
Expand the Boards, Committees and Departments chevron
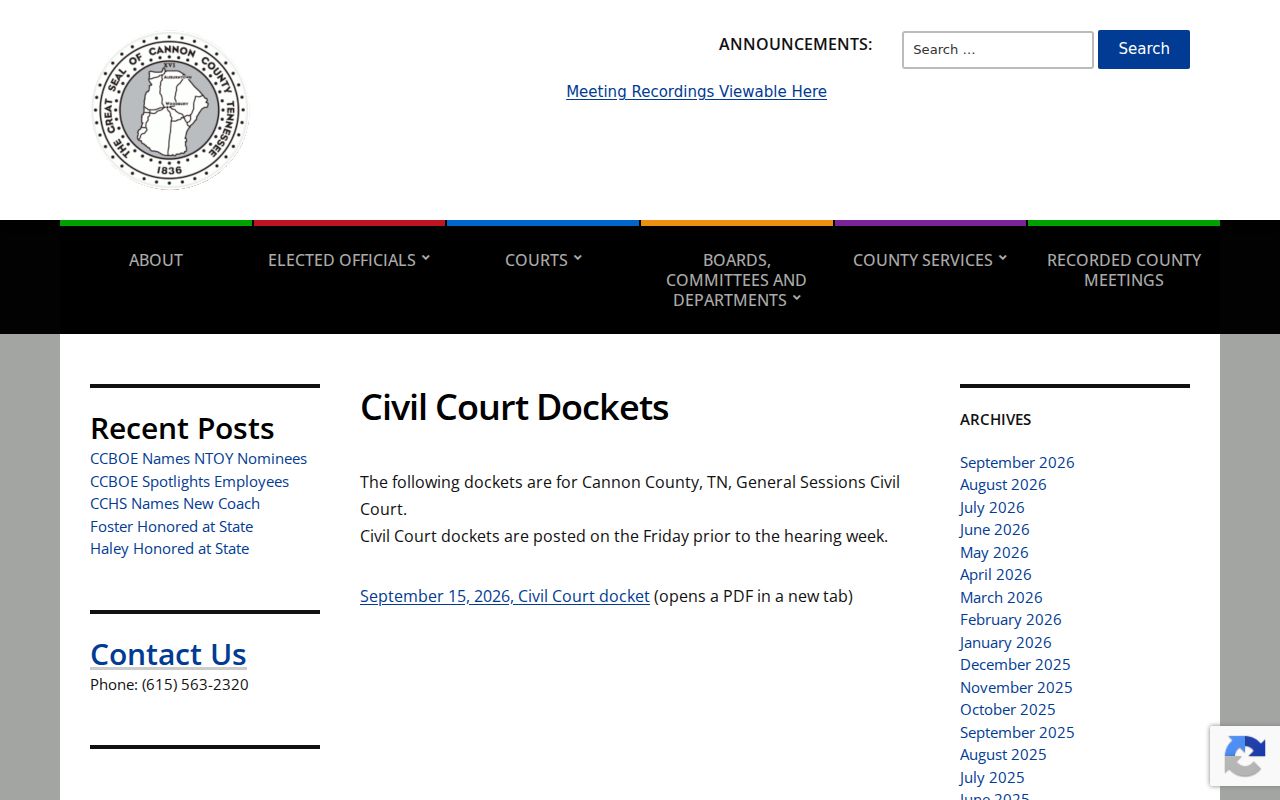click(796, 298)
